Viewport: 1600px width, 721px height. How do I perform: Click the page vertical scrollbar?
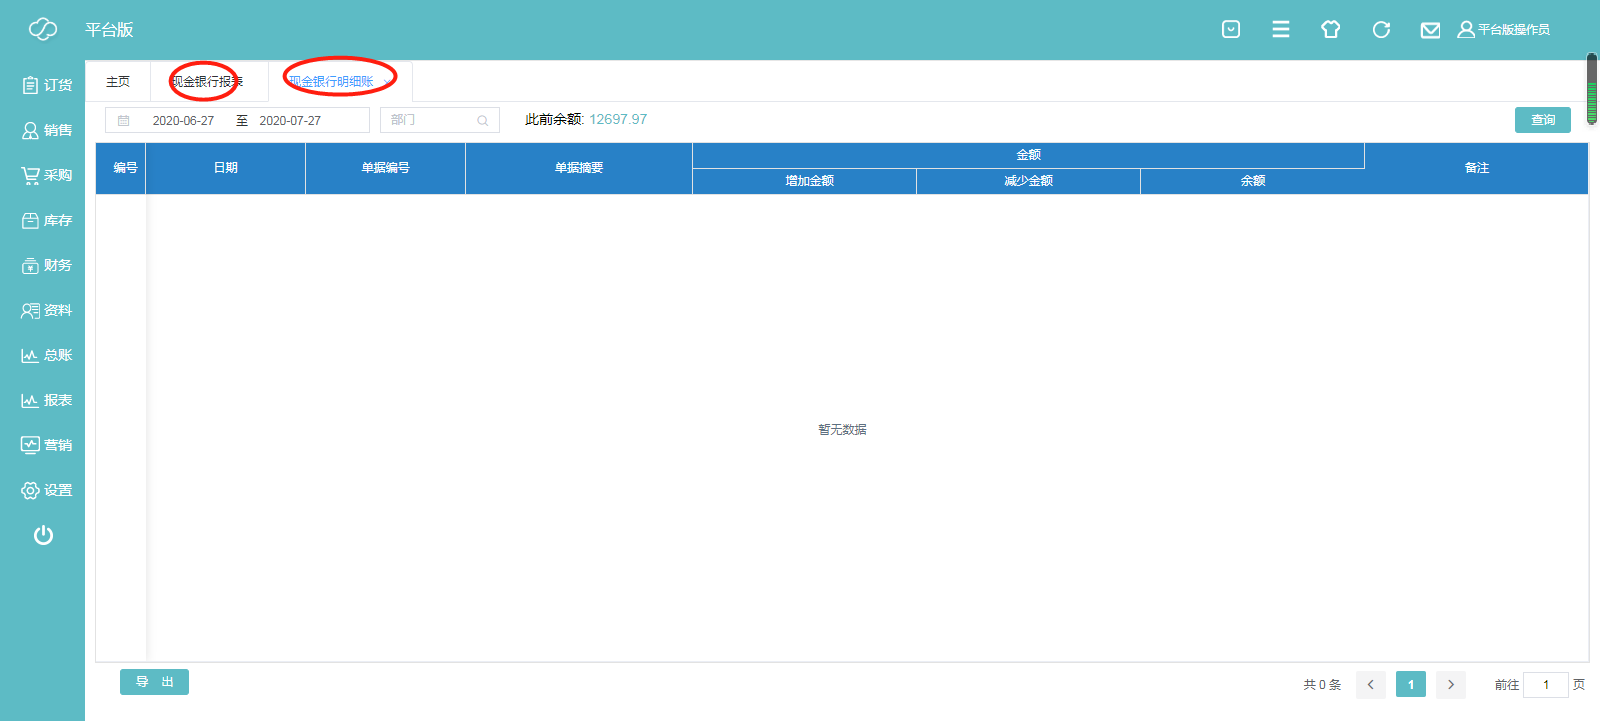(x=1592, y=89)
